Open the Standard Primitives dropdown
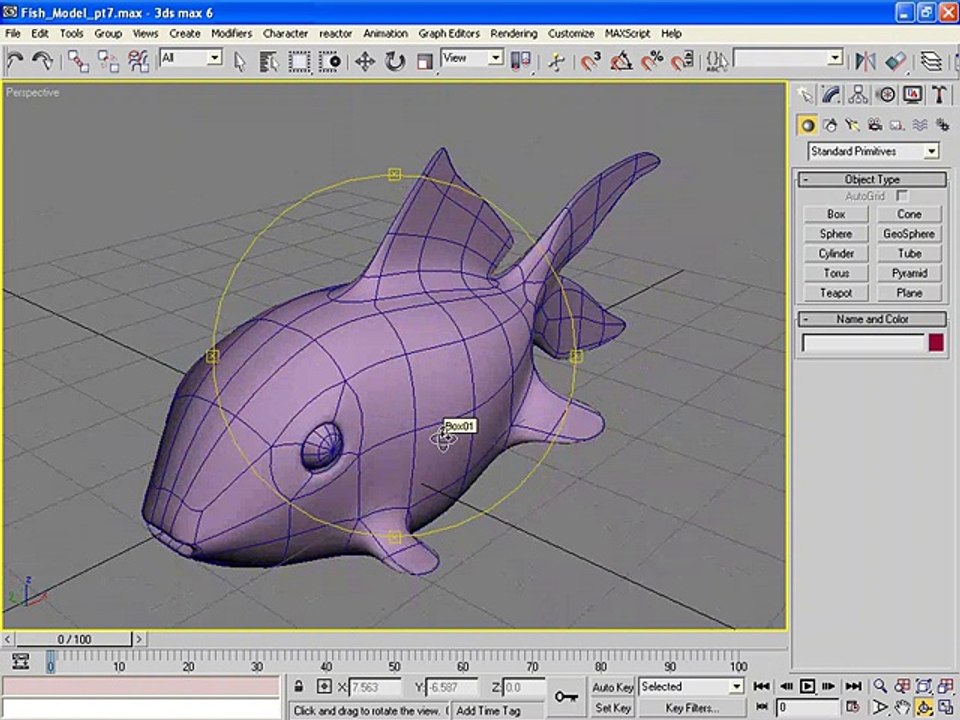 pos(874,151)
